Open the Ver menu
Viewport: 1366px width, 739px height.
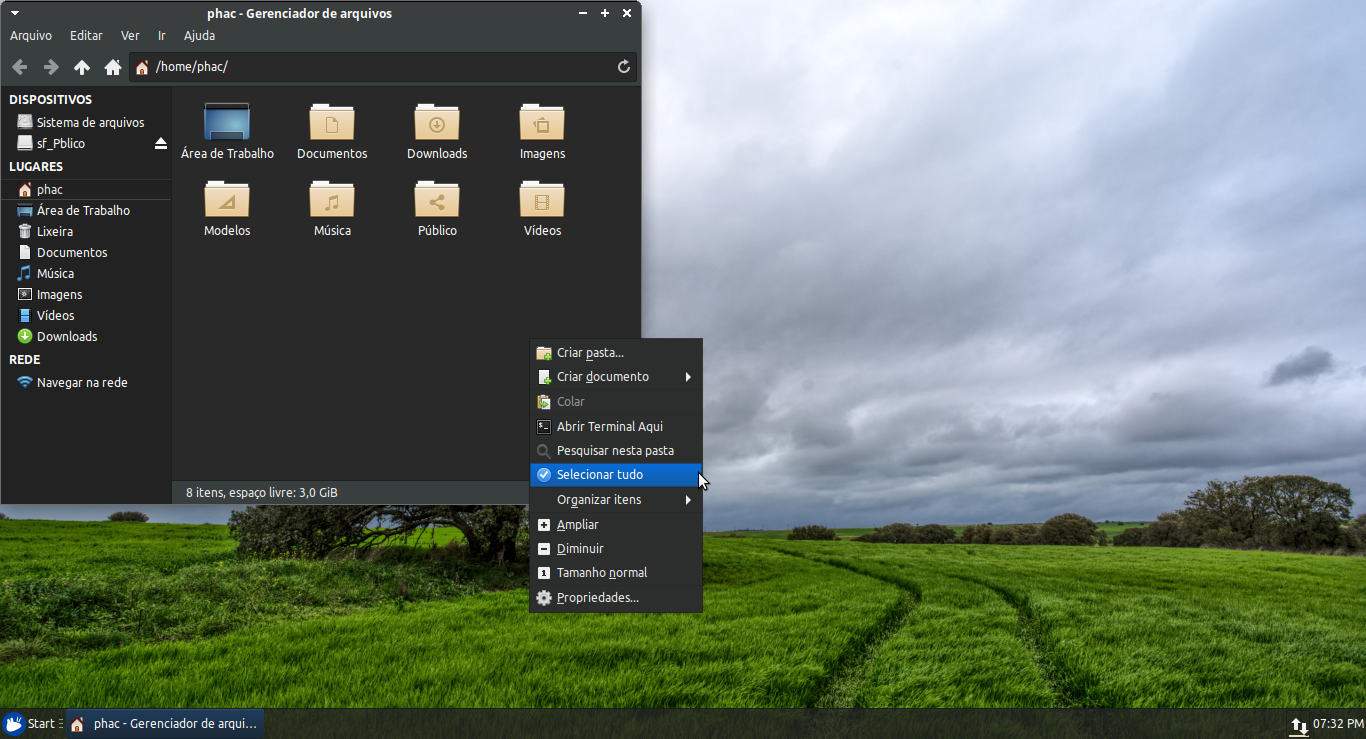pyautogui.click(x=130, y=35)
